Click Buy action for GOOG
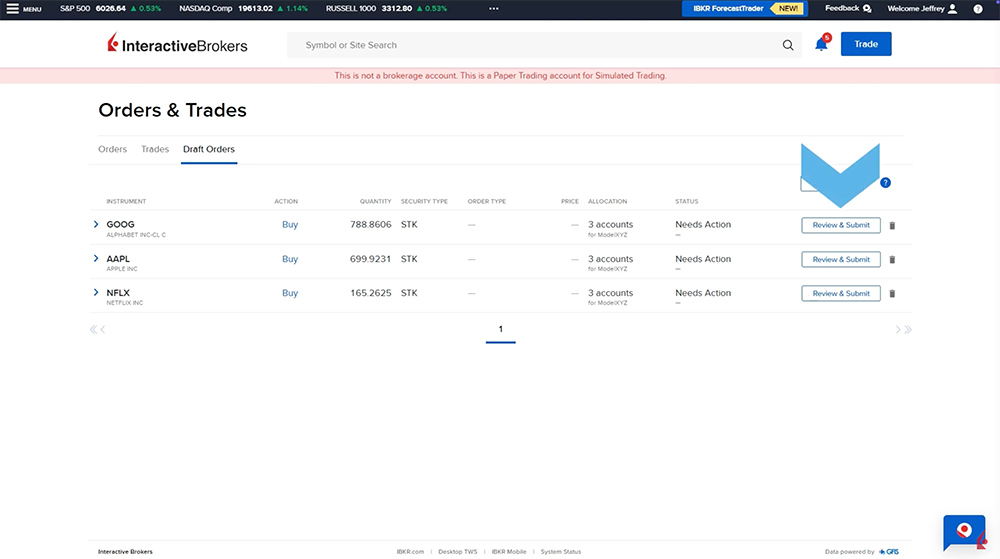The height and width of the screenshot is (559, 1000). [290, 224]
